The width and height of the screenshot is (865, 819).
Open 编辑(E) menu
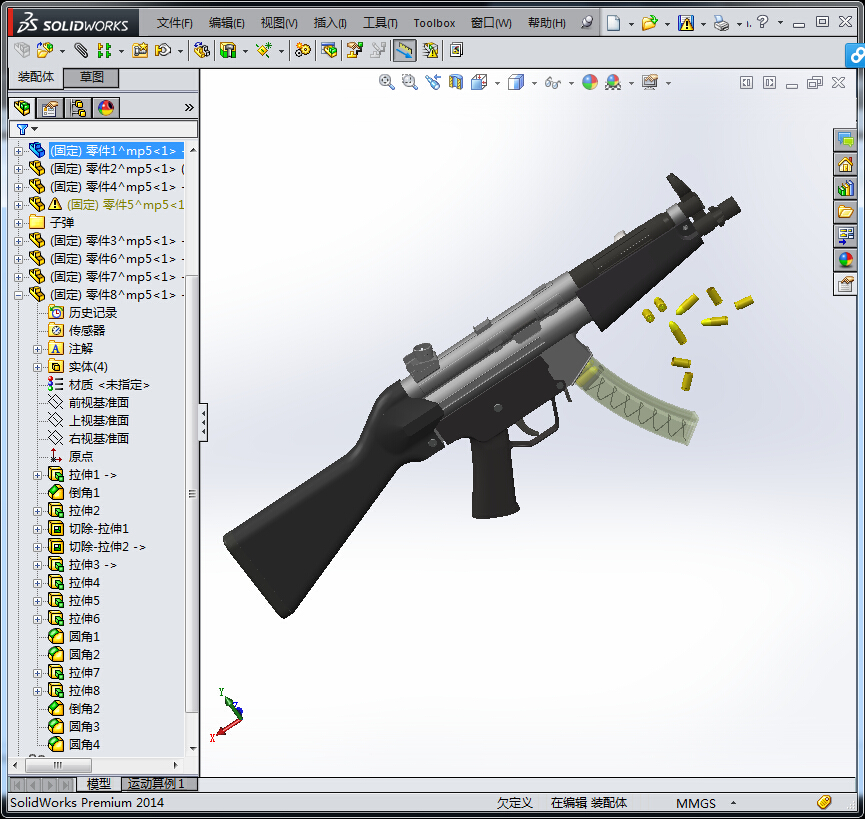tap(226, 23)
